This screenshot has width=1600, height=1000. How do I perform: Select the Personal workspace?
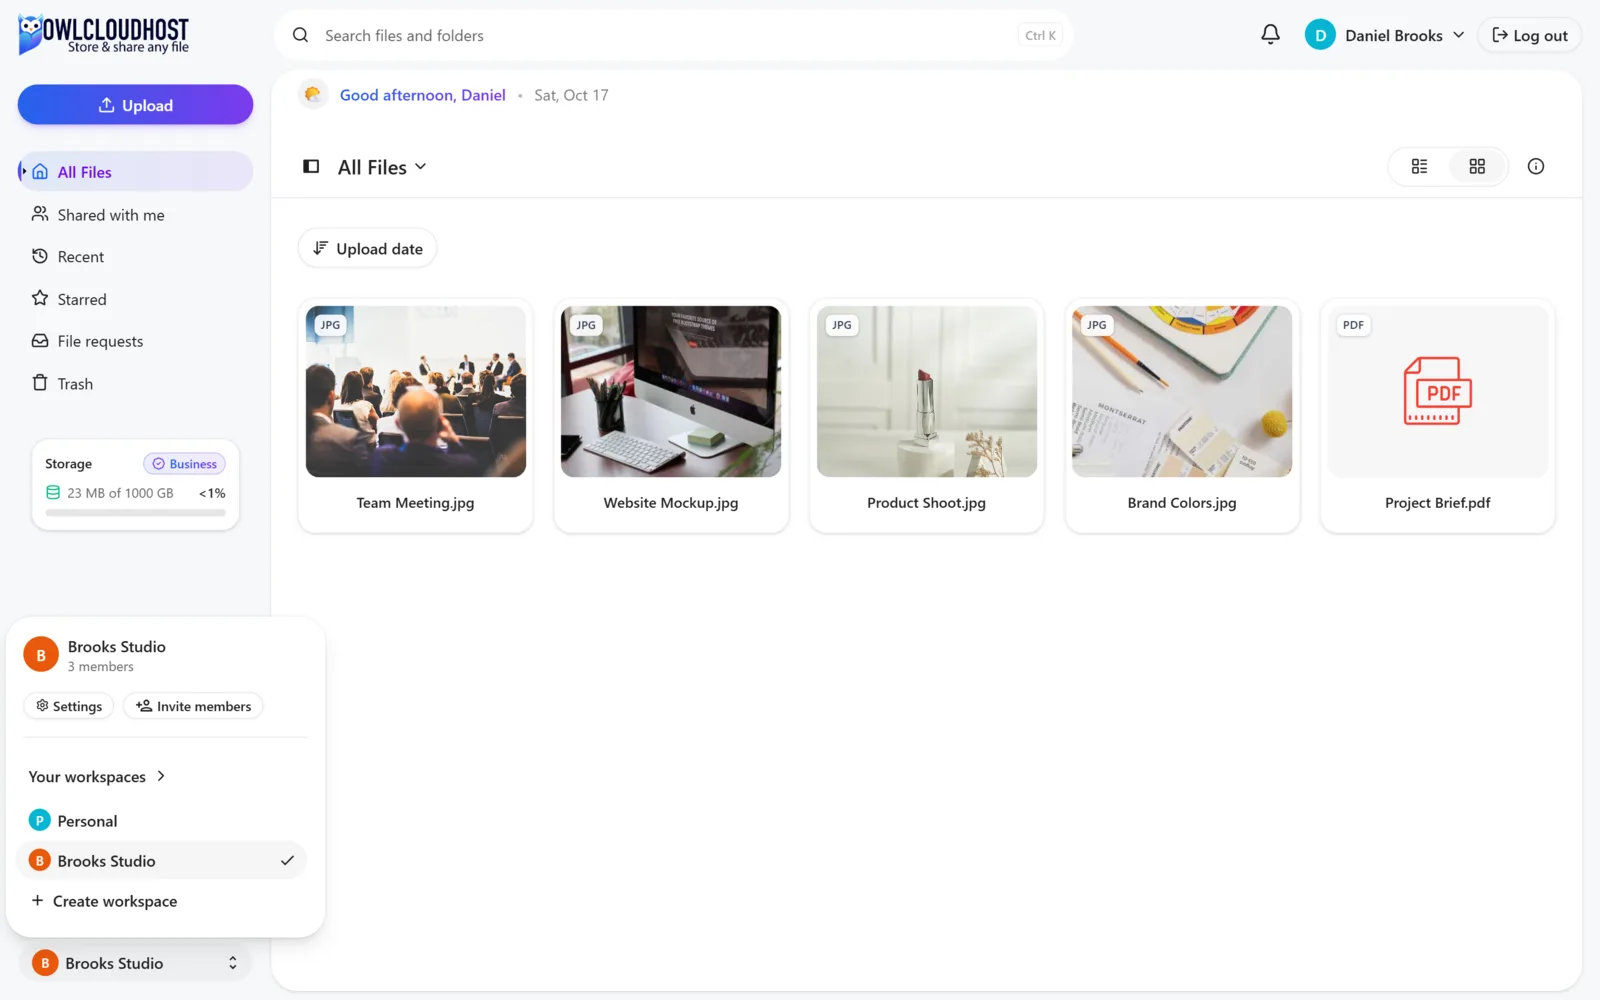pyautogui.click(x=162, y=821)
